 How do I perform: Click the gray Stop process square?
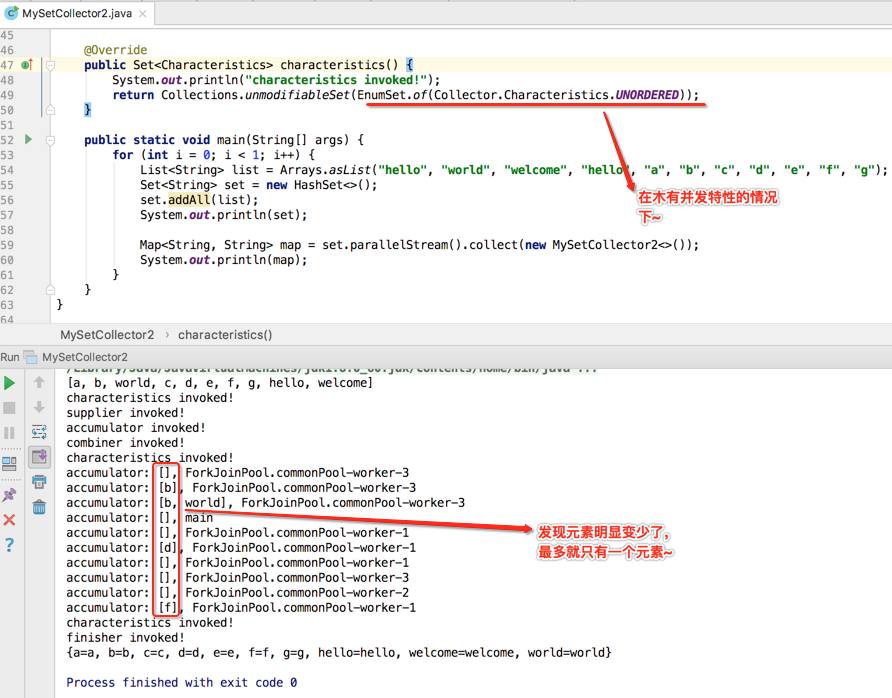pos(10,408)
